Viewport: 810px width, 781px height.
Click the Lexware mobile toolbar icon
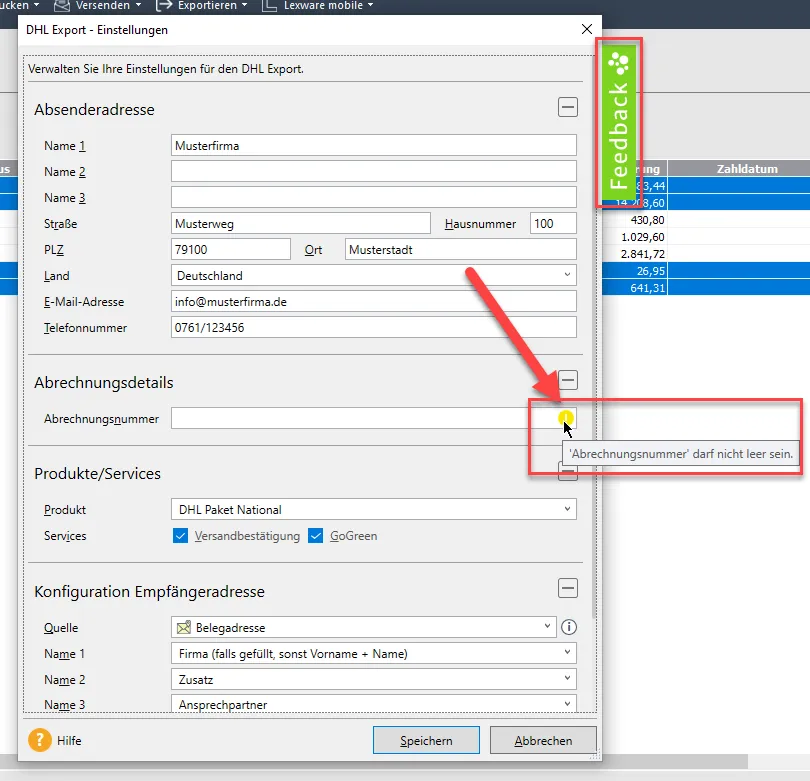270,5
